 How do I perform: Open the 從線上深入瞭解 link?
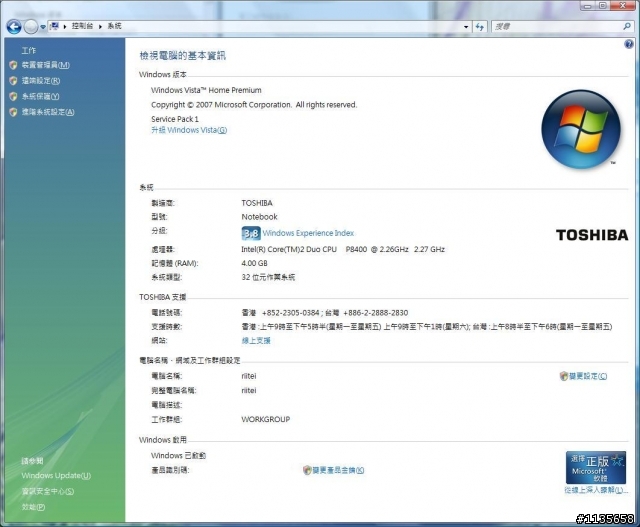click(x=596, y=490)
